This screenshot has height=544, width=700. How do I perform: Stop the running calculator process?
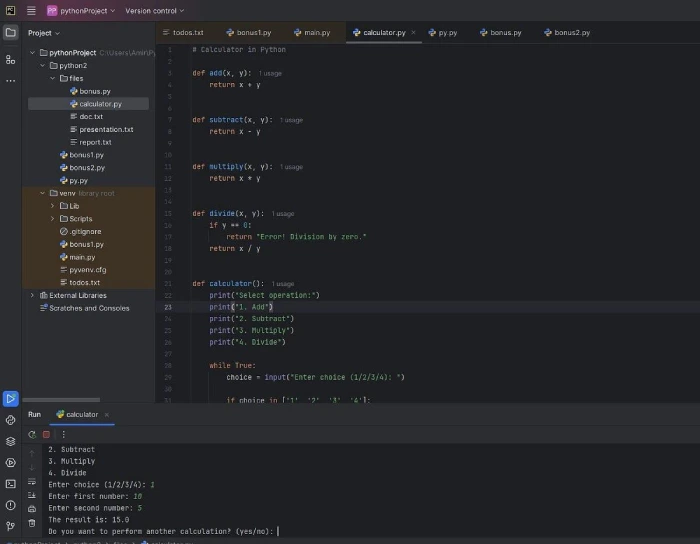coord(46,434)
